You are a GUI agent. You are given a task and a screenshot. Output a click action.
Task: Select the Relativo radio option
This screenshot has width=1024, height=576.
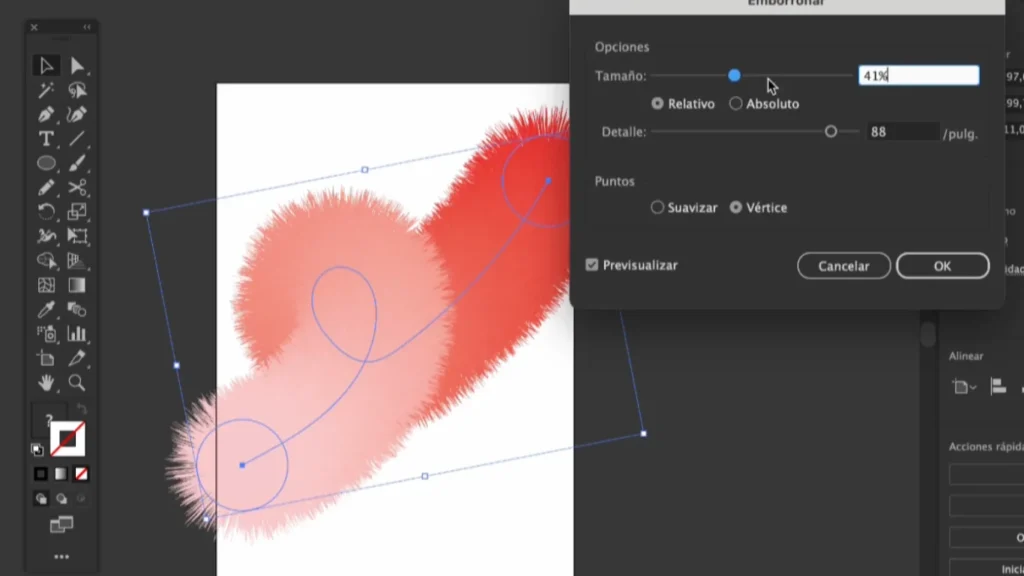(x=657, y=103)
